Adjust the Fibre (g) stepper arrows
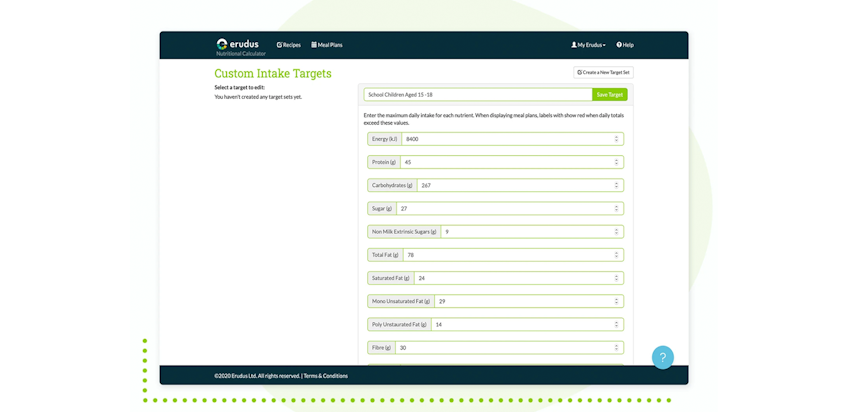Screen dimensions: 858x412 (x=616, y=347)
